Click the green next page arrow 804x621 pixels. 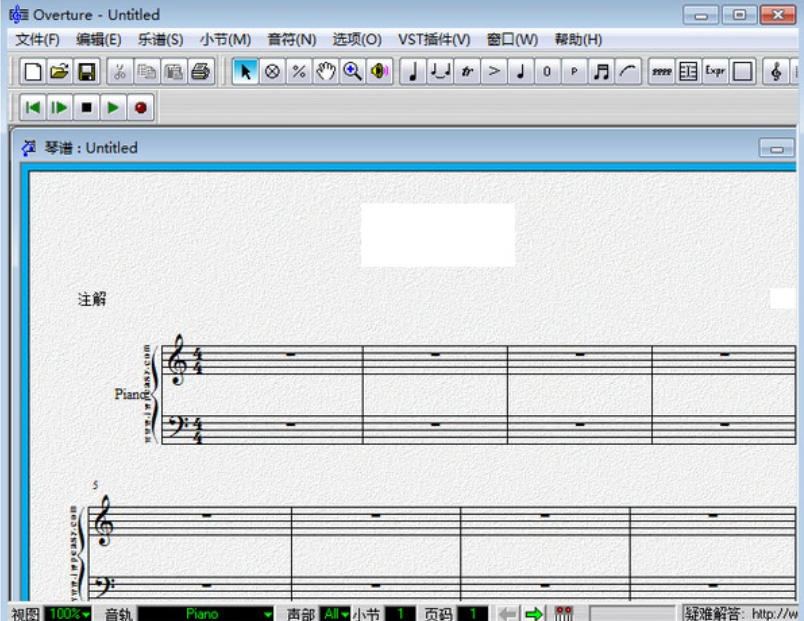[534, 613]
